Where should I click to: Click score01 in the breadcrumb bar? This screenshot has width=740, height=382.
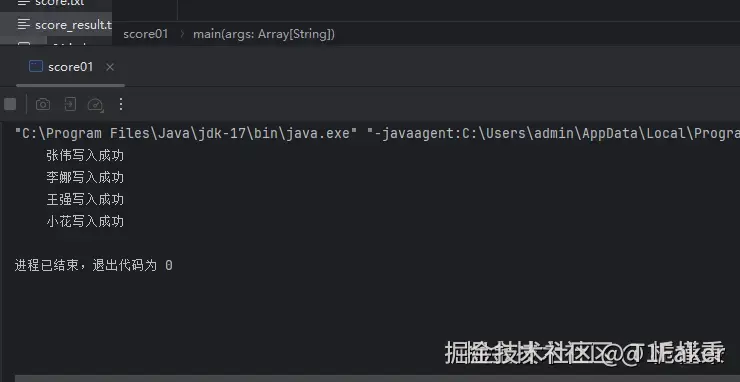146,34
